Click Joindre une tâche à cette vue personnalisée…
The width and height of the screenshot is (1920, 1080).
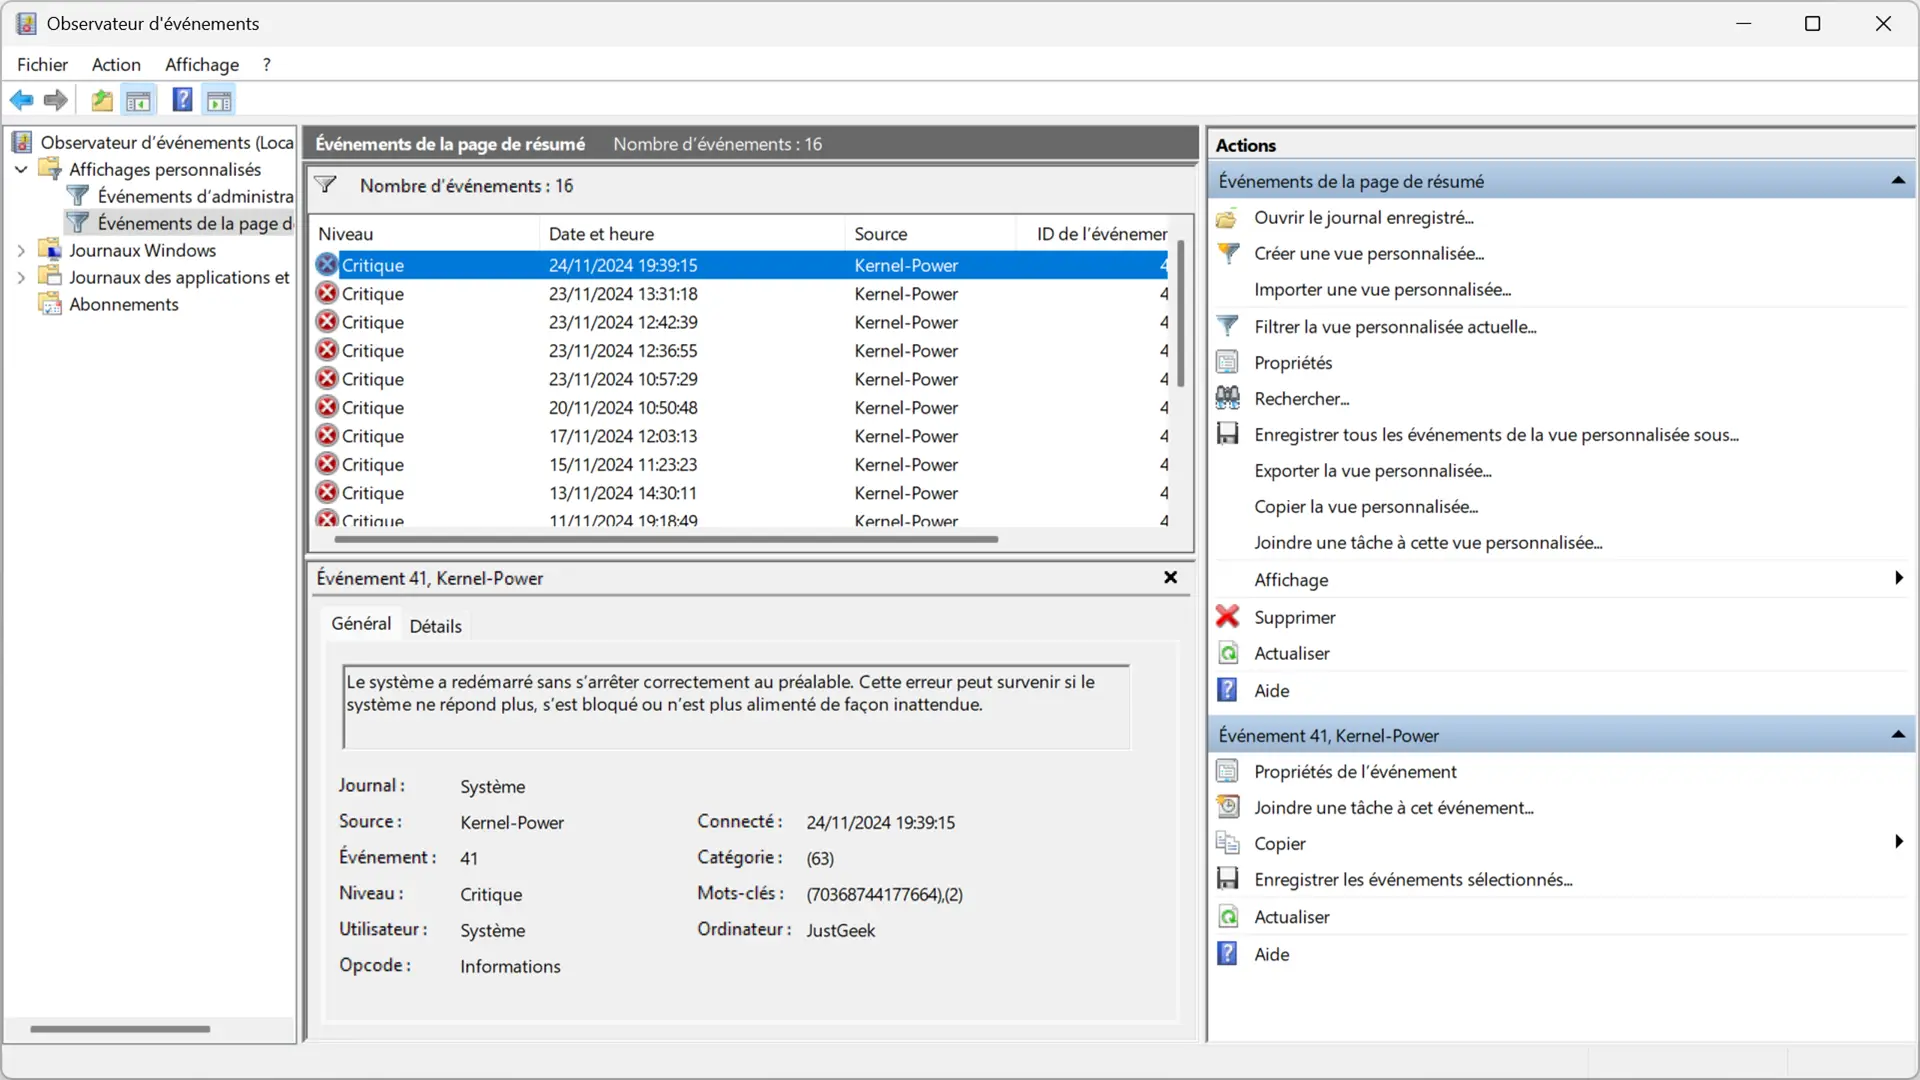1428,543
